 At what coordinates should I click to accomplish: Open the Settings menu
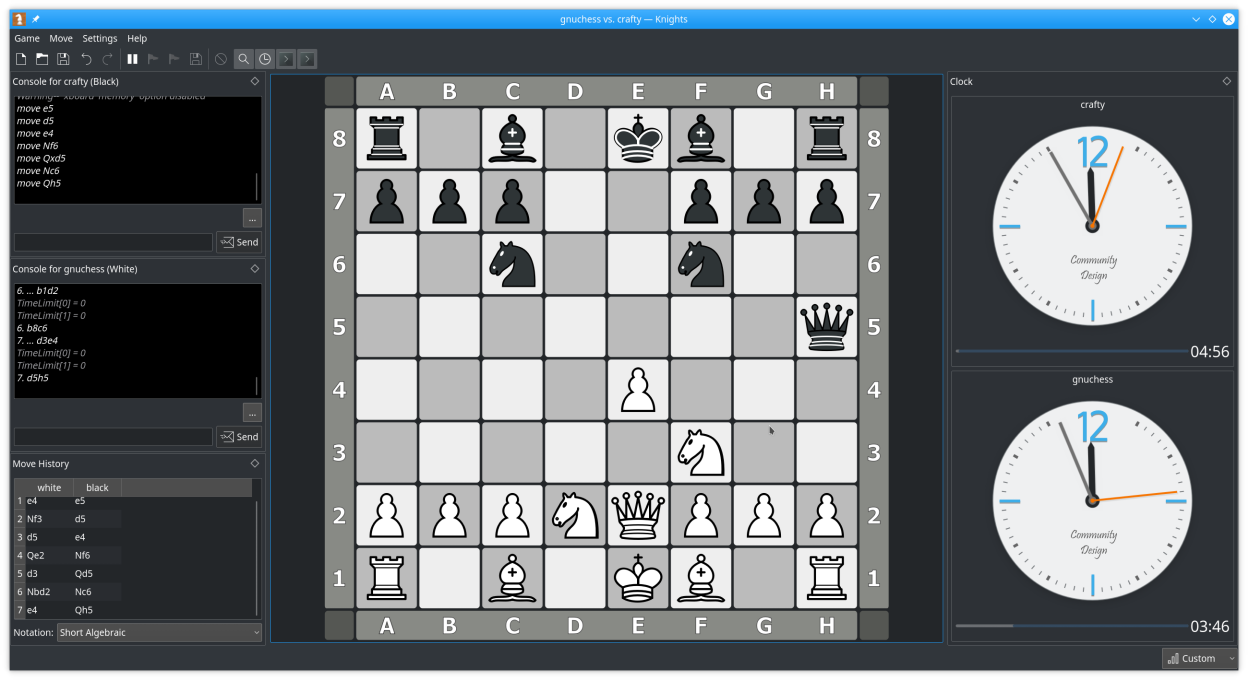coord(99,38)
